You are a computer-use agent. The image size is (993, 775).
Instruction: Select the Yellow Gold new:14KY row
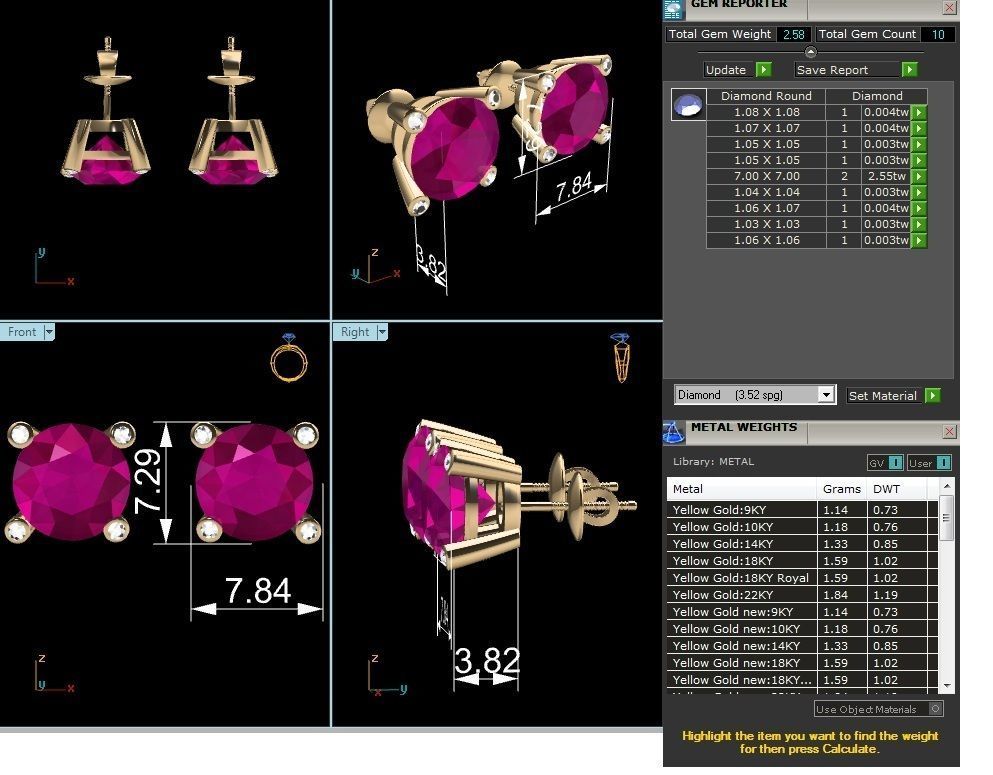802,646
